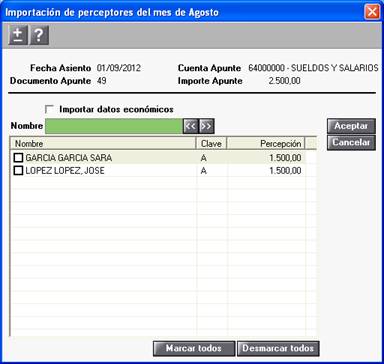Go to previous match with << button
The height and width of the screenshot is (364, 384).
(190, 126)
